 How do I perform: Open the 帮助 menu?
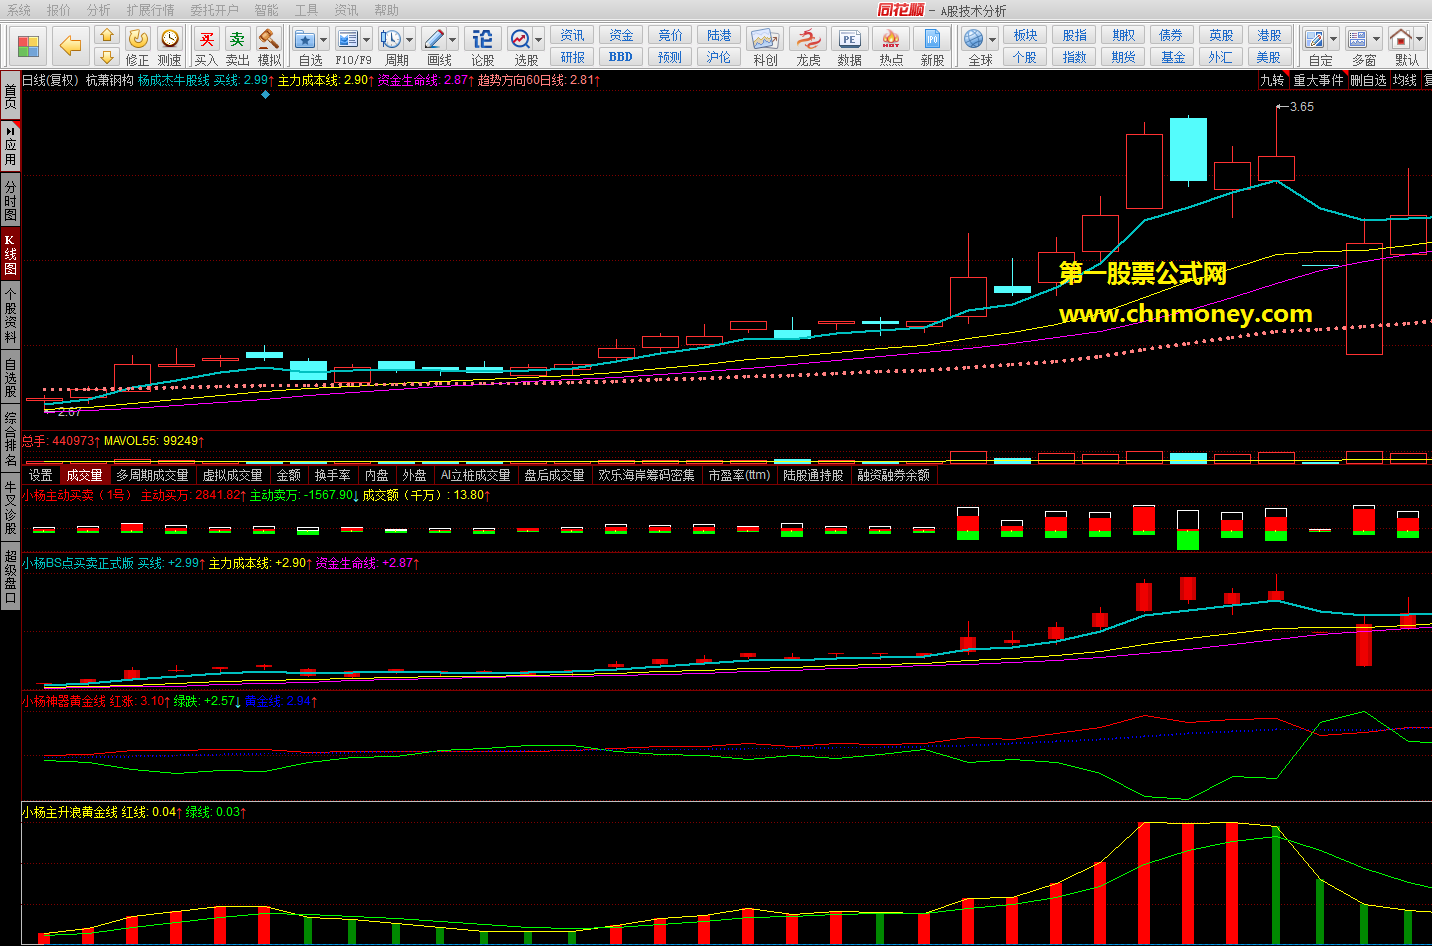[386, 10]
